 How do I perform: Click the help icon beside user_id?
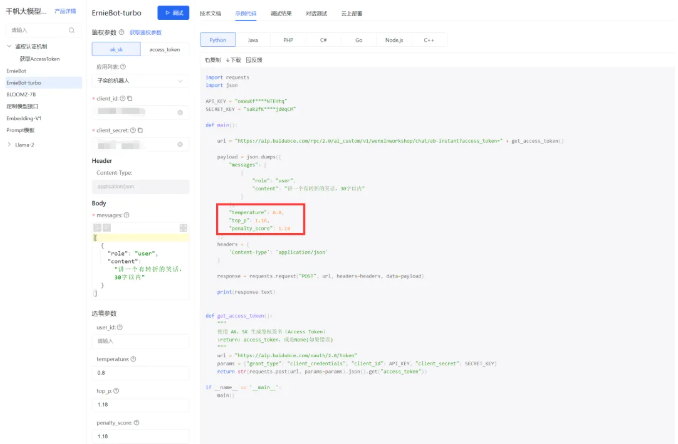click(x=120, y=327)
